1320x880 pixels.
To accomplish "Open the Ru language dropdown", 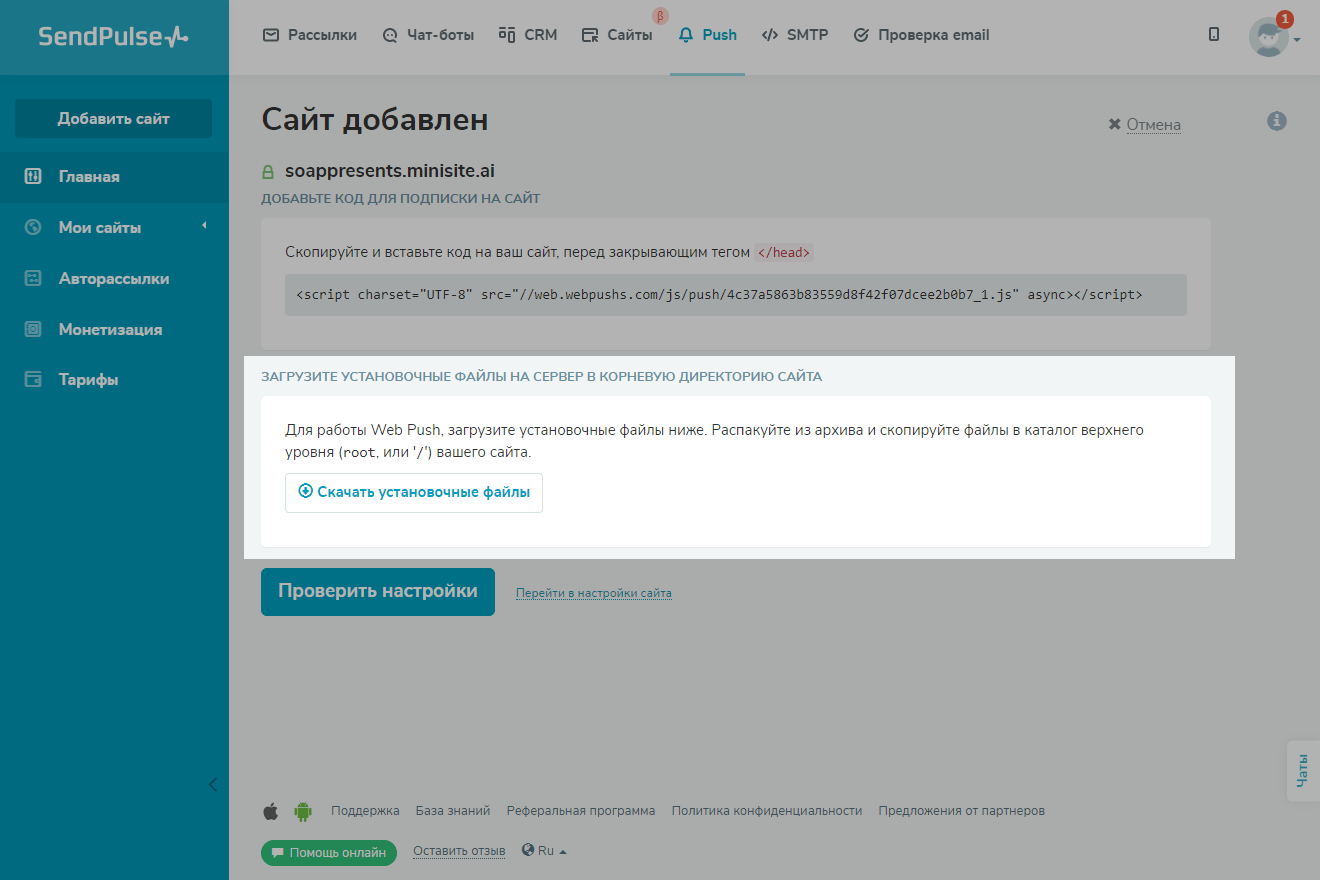I will [545, 851].
